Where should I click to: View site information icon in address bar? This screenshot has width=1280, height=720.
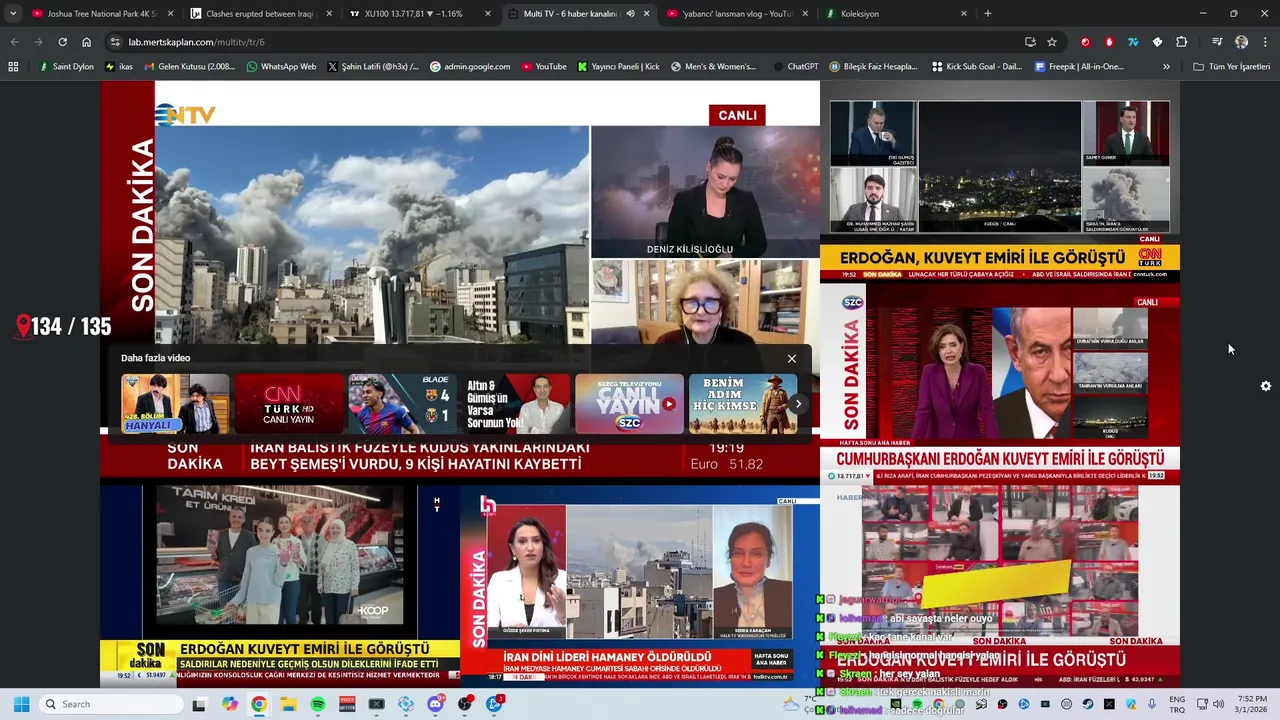click(x=115, y=42)
